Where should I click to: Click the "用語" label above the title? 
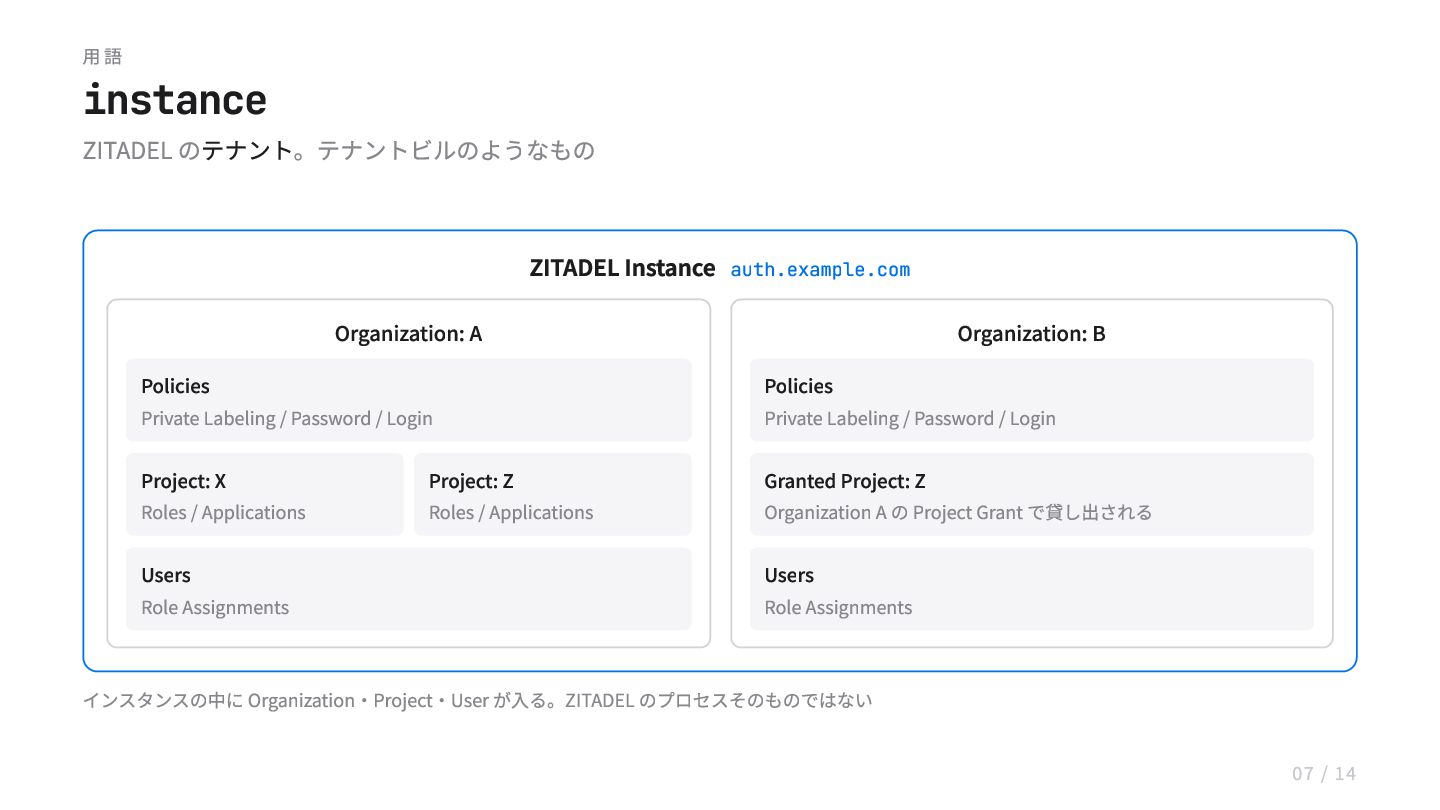[102, 57]
